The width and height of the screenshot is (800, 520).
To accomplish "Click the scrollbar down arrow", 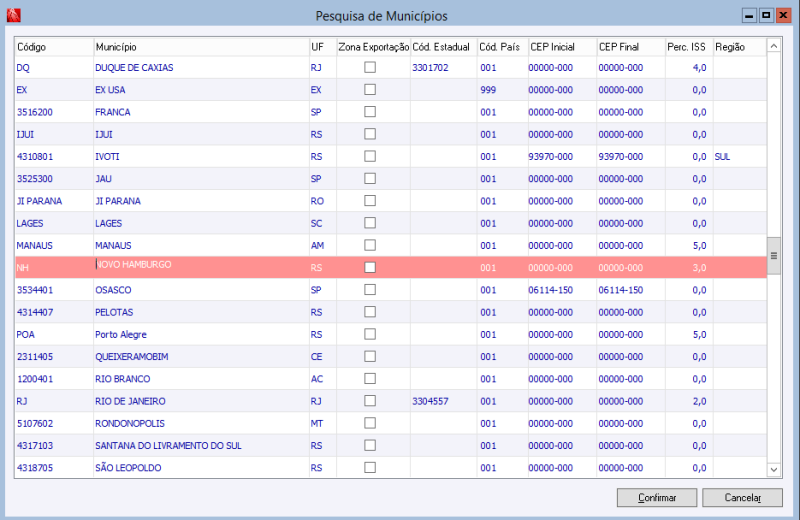I will tap(773, 469).
